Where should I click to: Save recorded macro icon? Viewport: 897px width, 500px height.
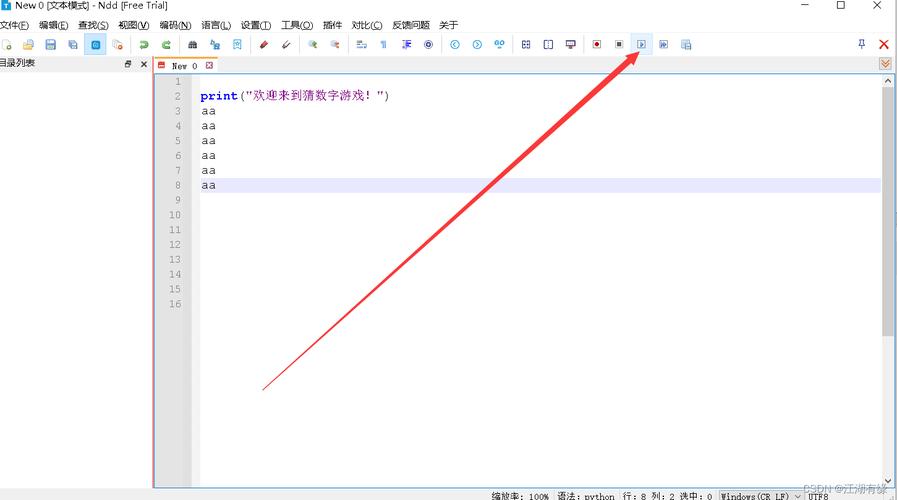point(686,45)
